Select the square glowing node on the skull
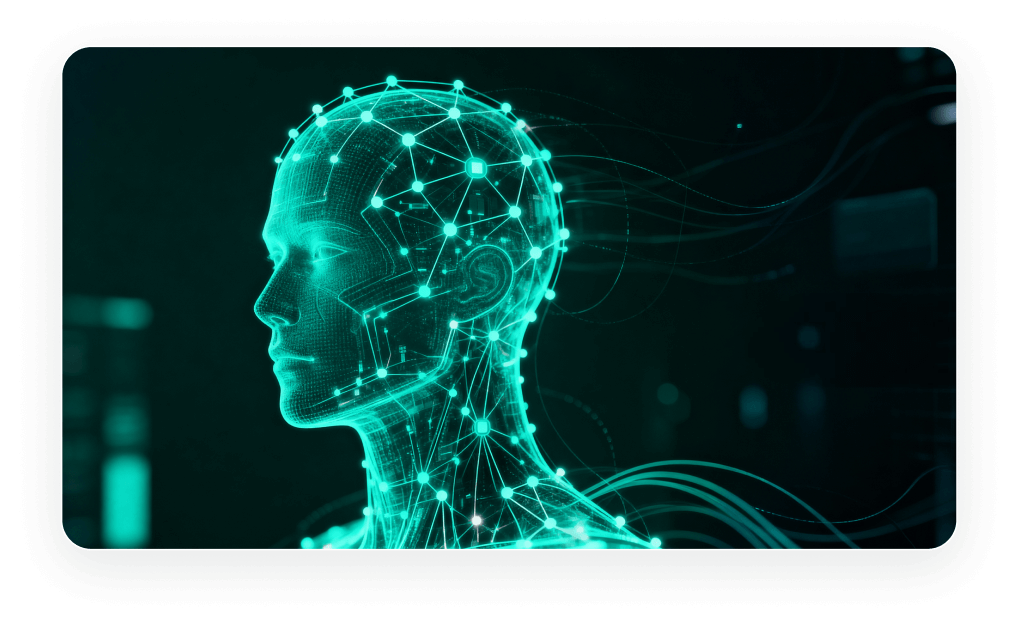This screenshot has width=1019, height=627. coord(476,167)
